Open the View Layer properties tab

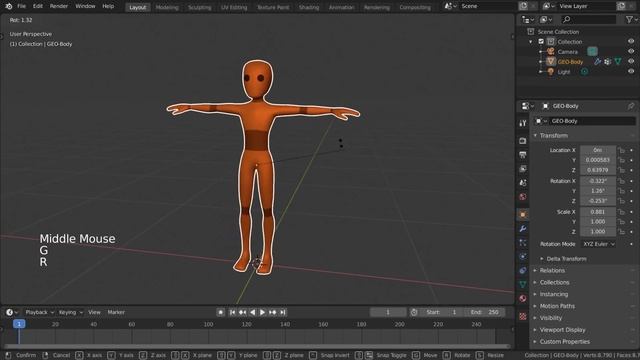(x=523, y=169)
